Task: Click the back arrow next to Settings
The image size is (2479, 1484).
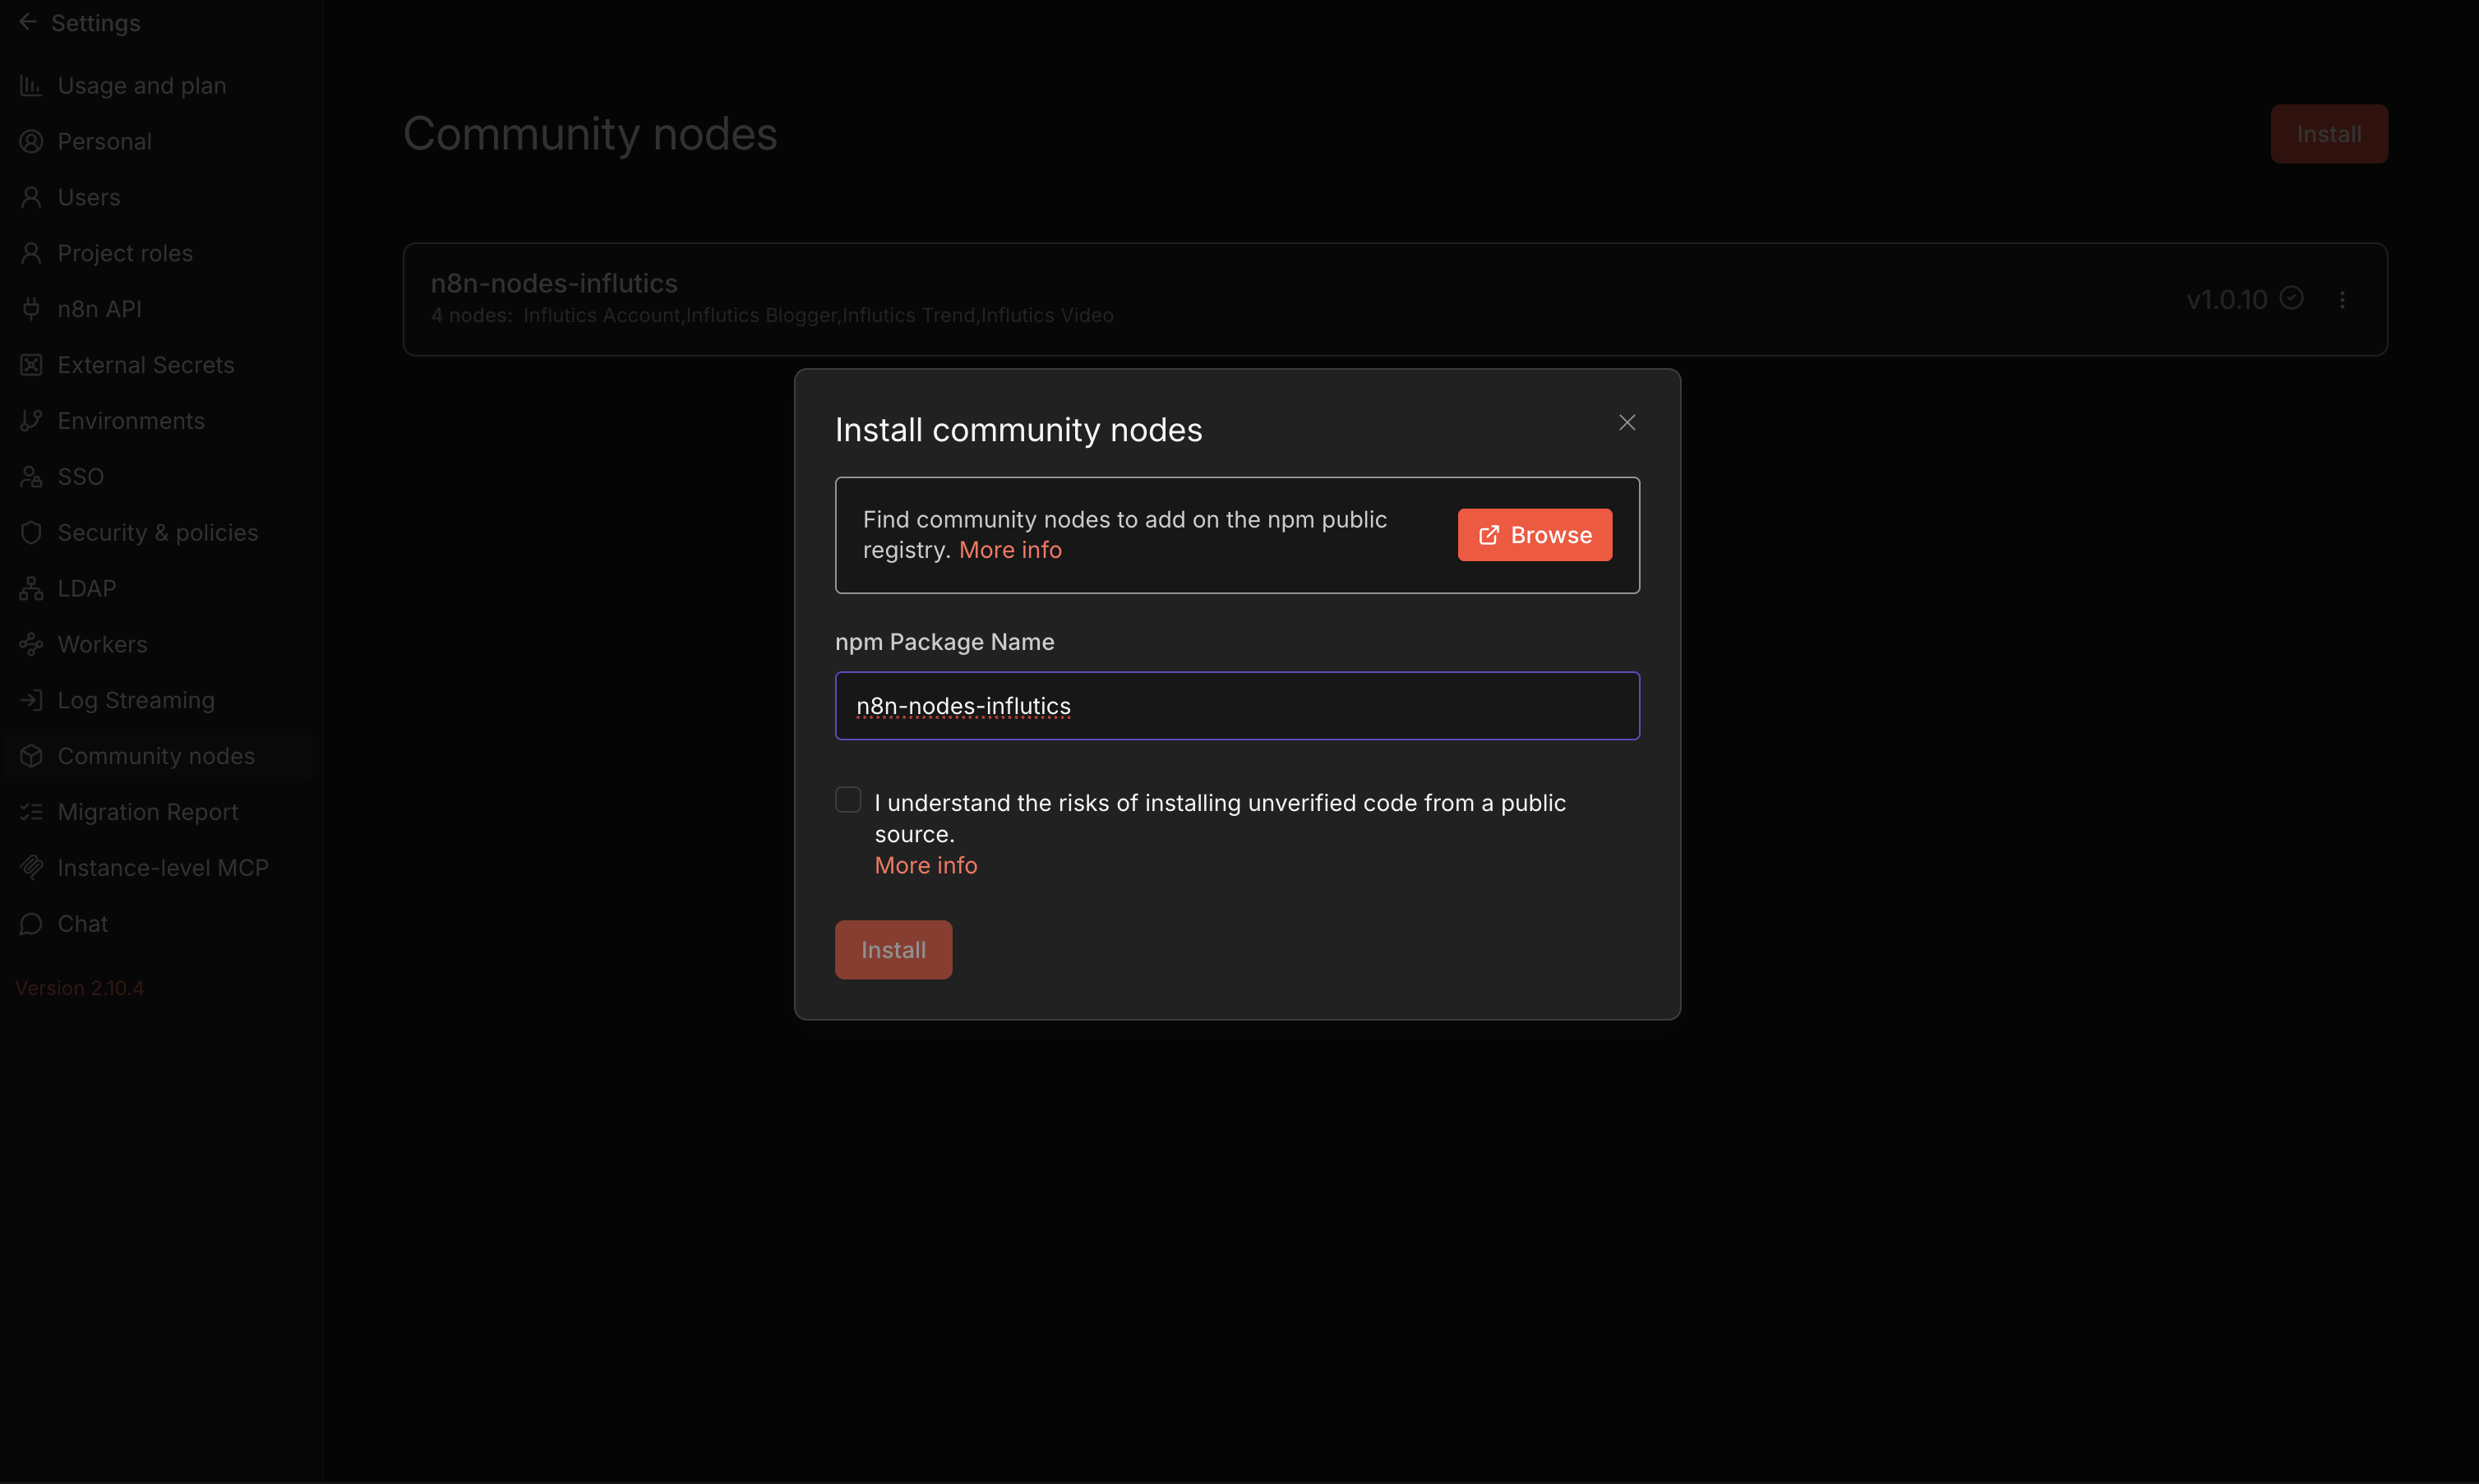Action: (x=28, y=22)
